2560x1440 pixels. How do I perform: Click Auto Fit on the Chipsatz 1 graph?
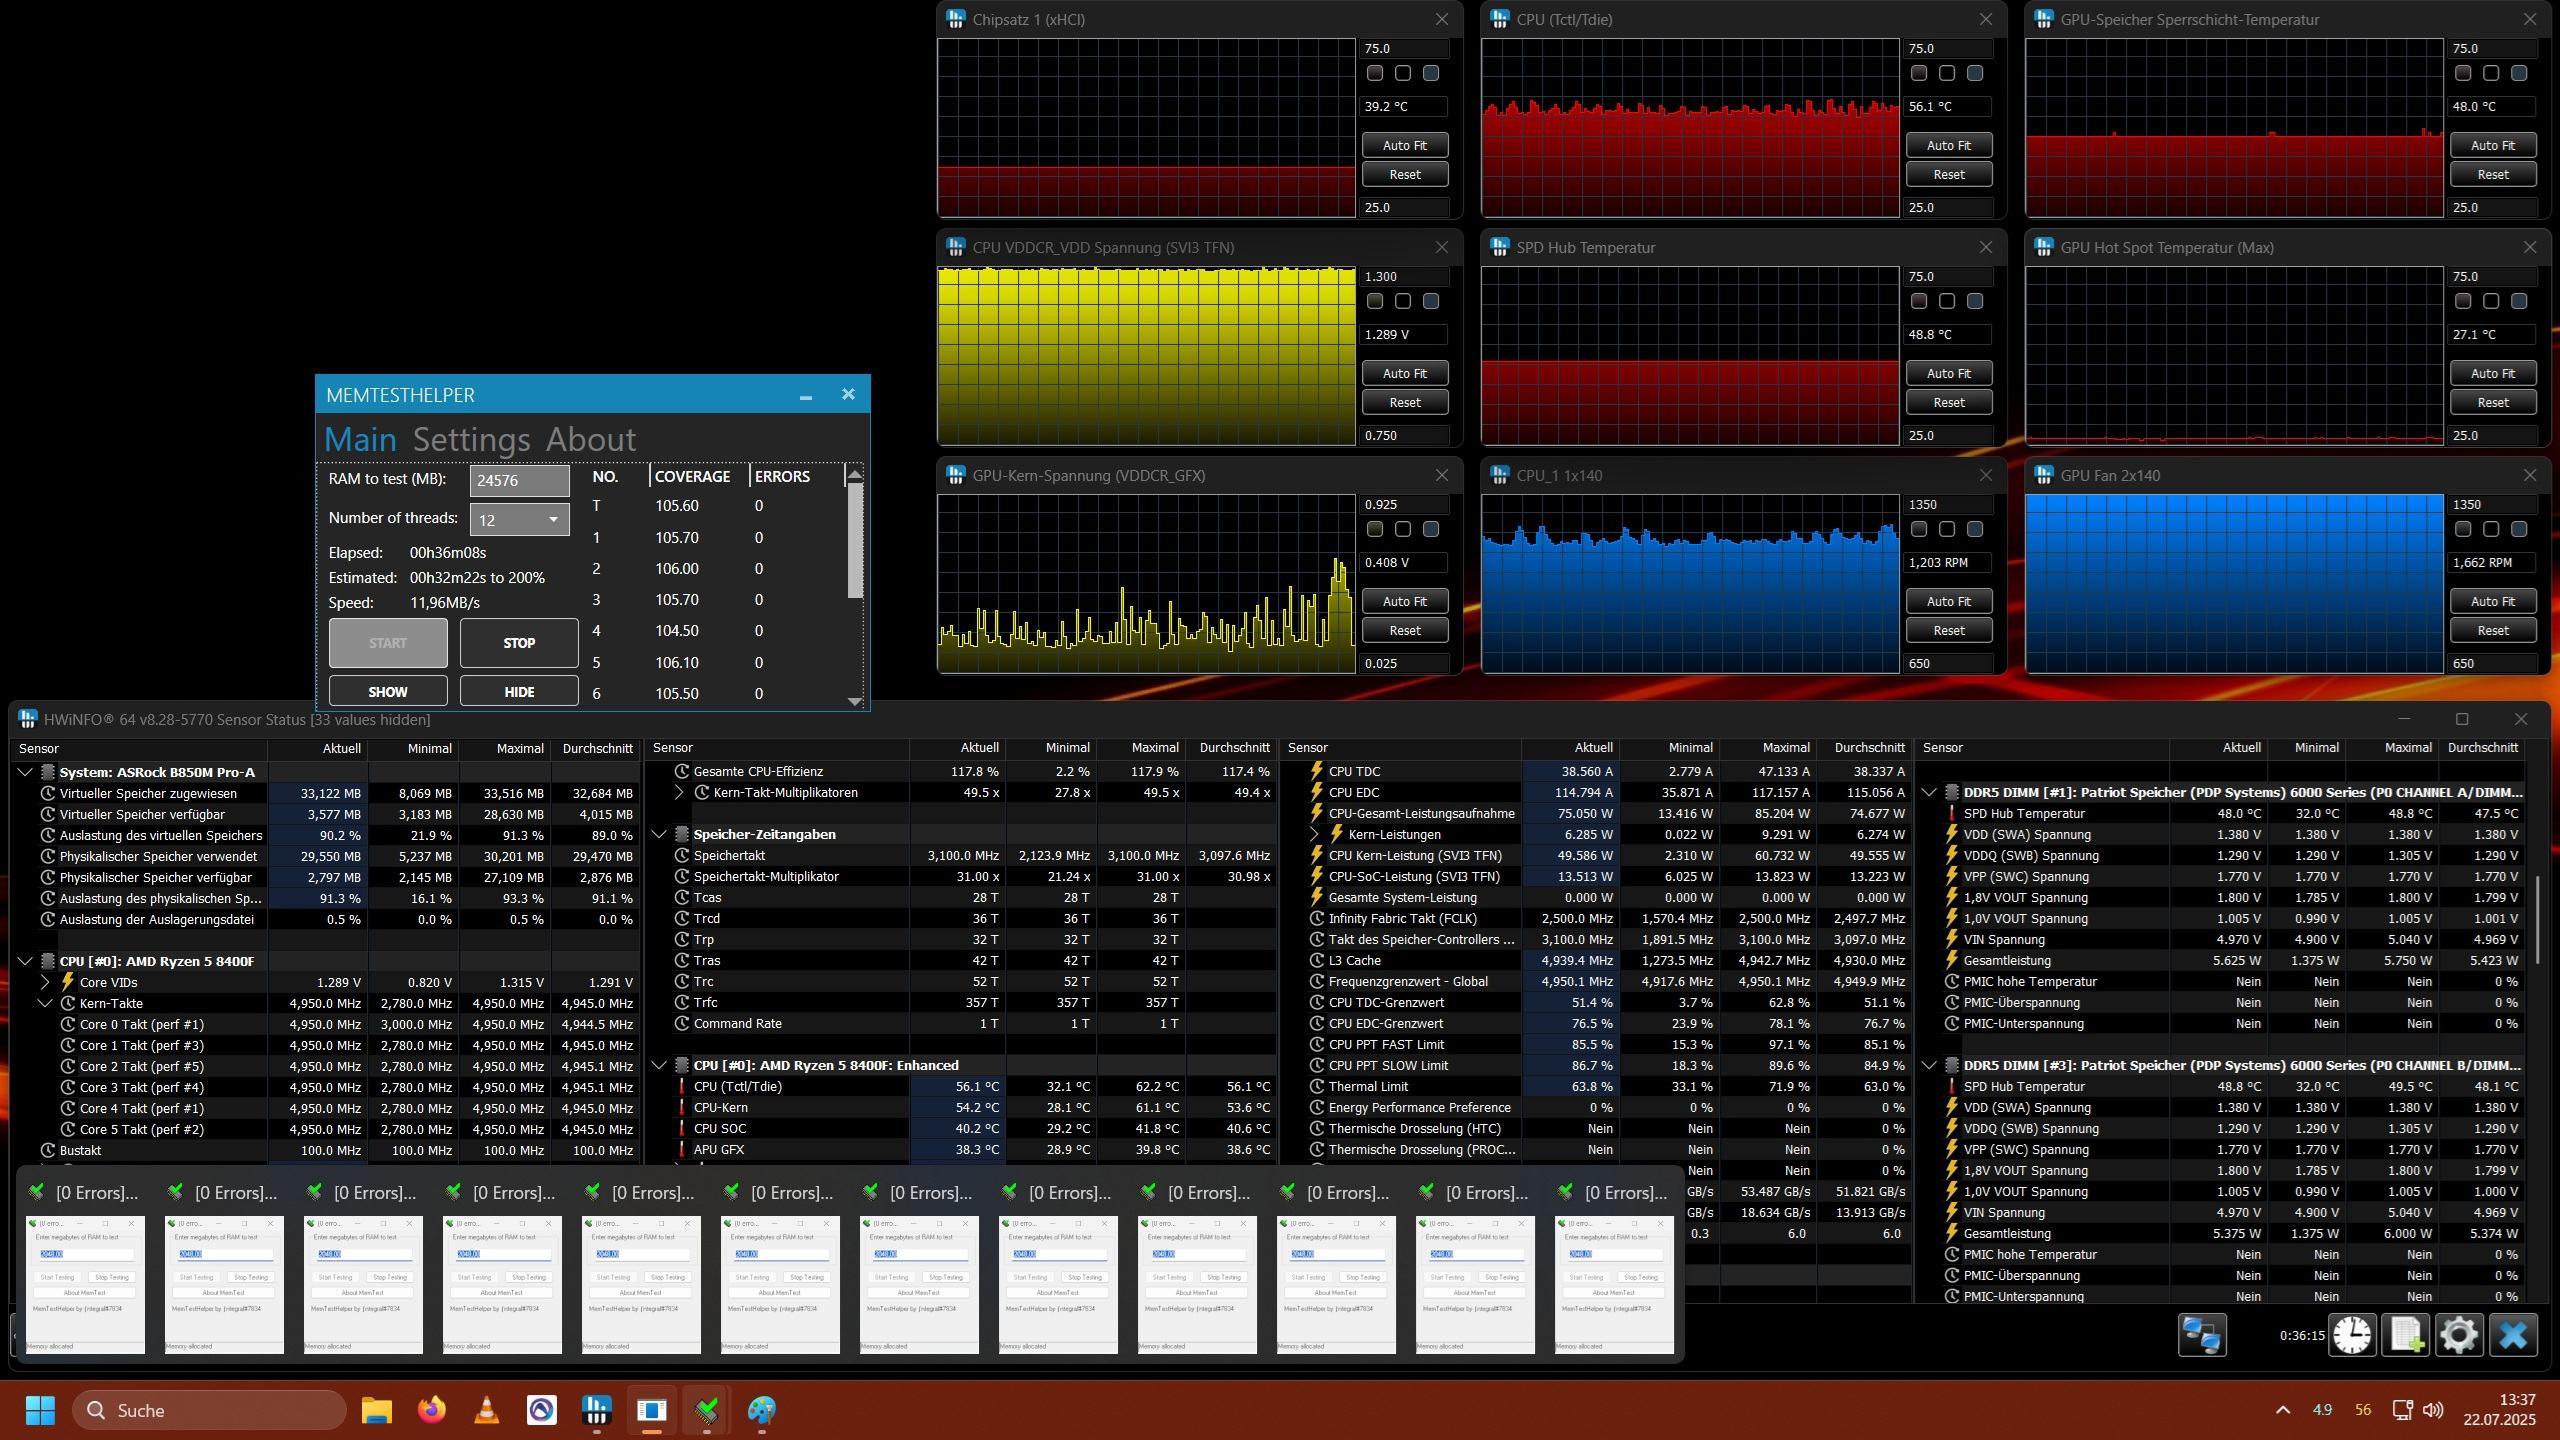coord(1404,145)
